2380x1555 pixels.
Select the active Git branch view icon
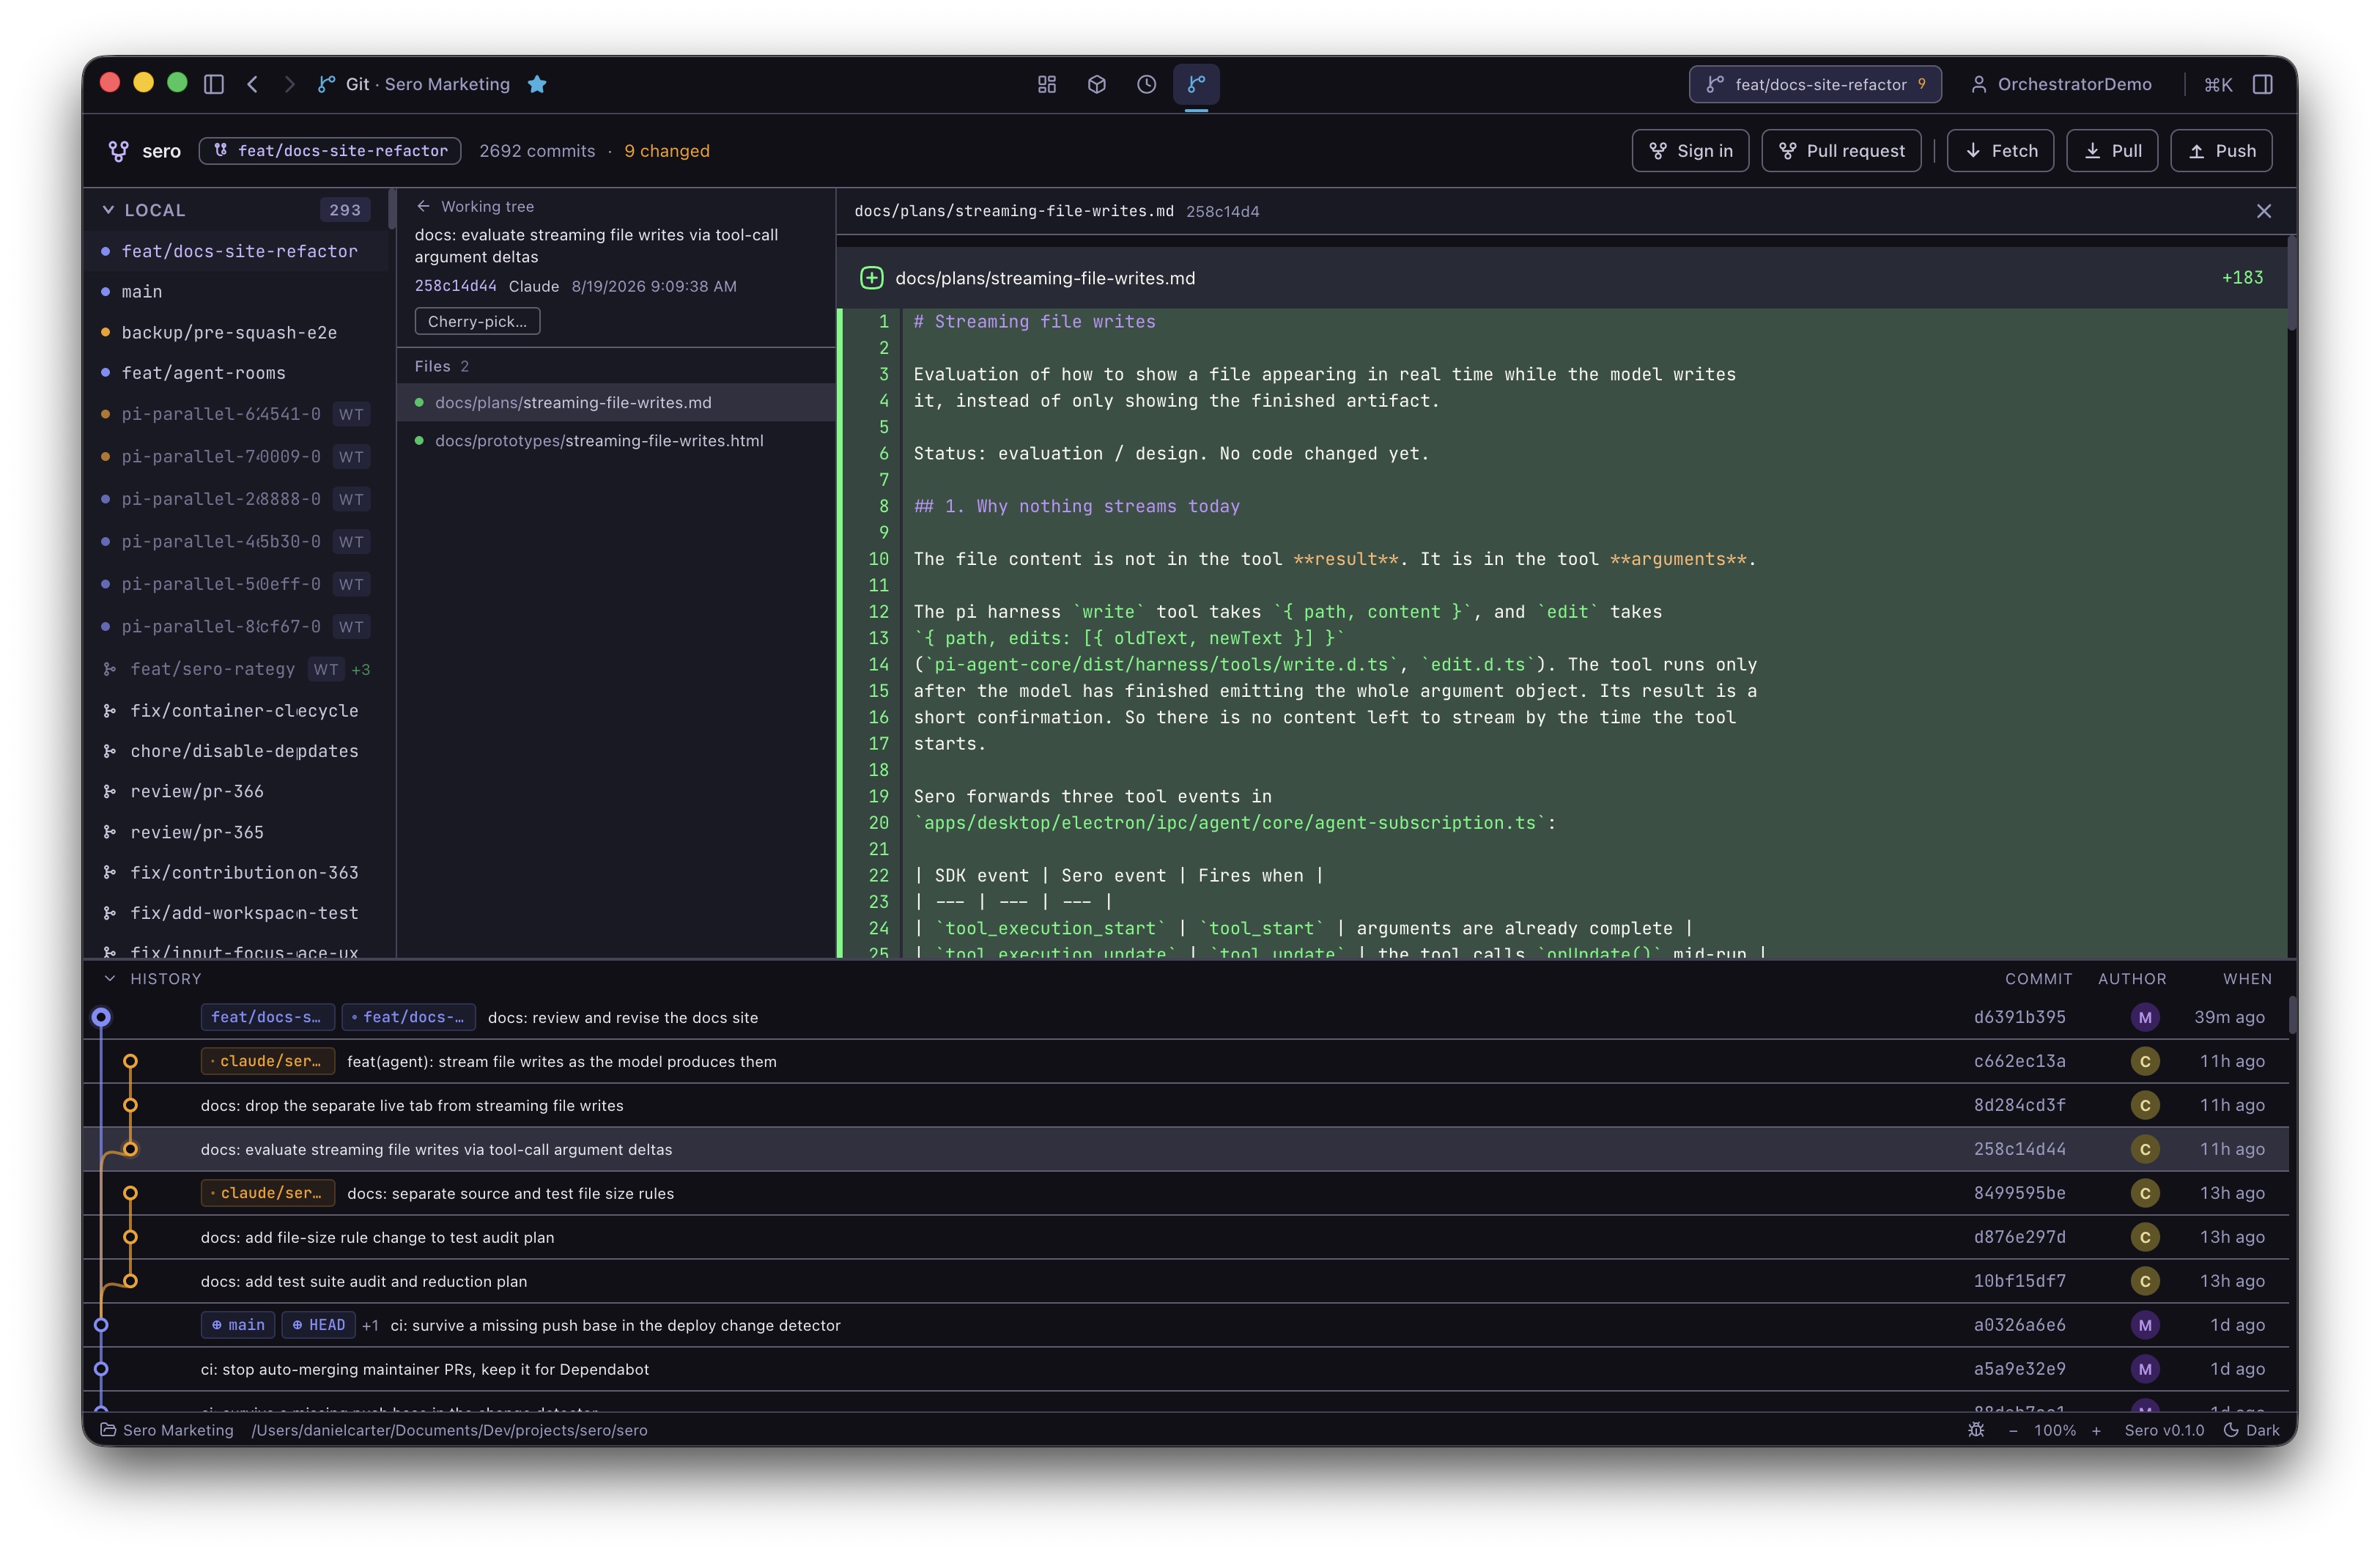point(1196,84)
